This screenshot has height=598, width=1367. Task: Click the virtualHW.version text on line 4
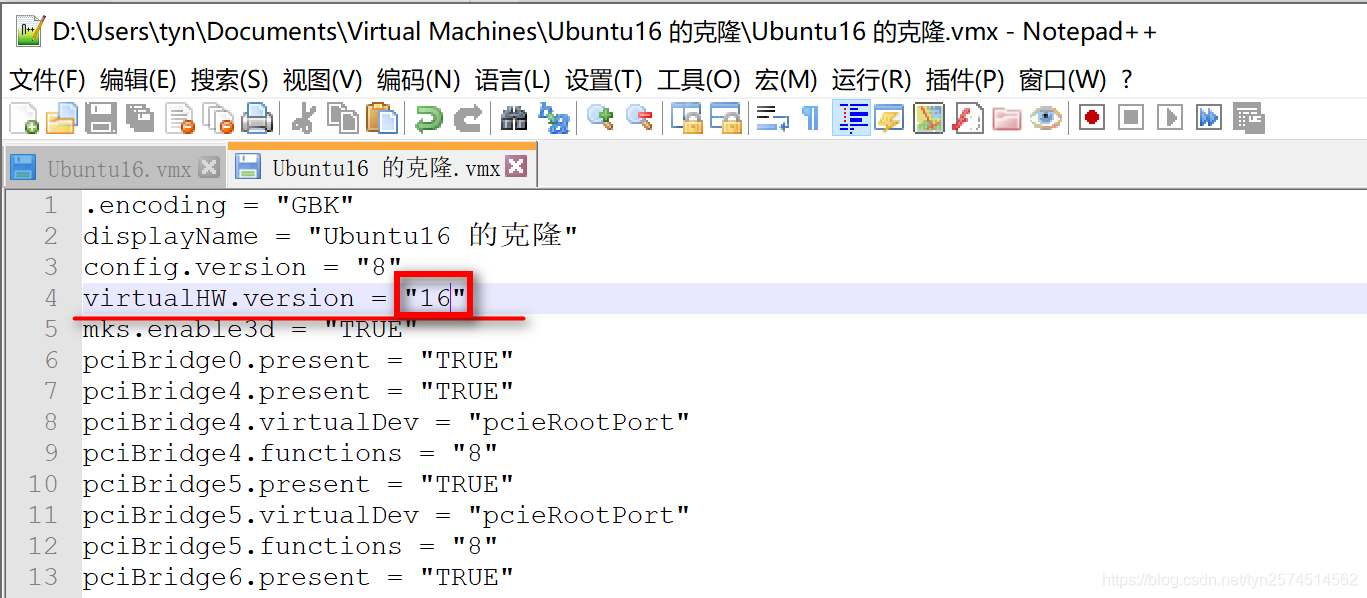[219, 298]
